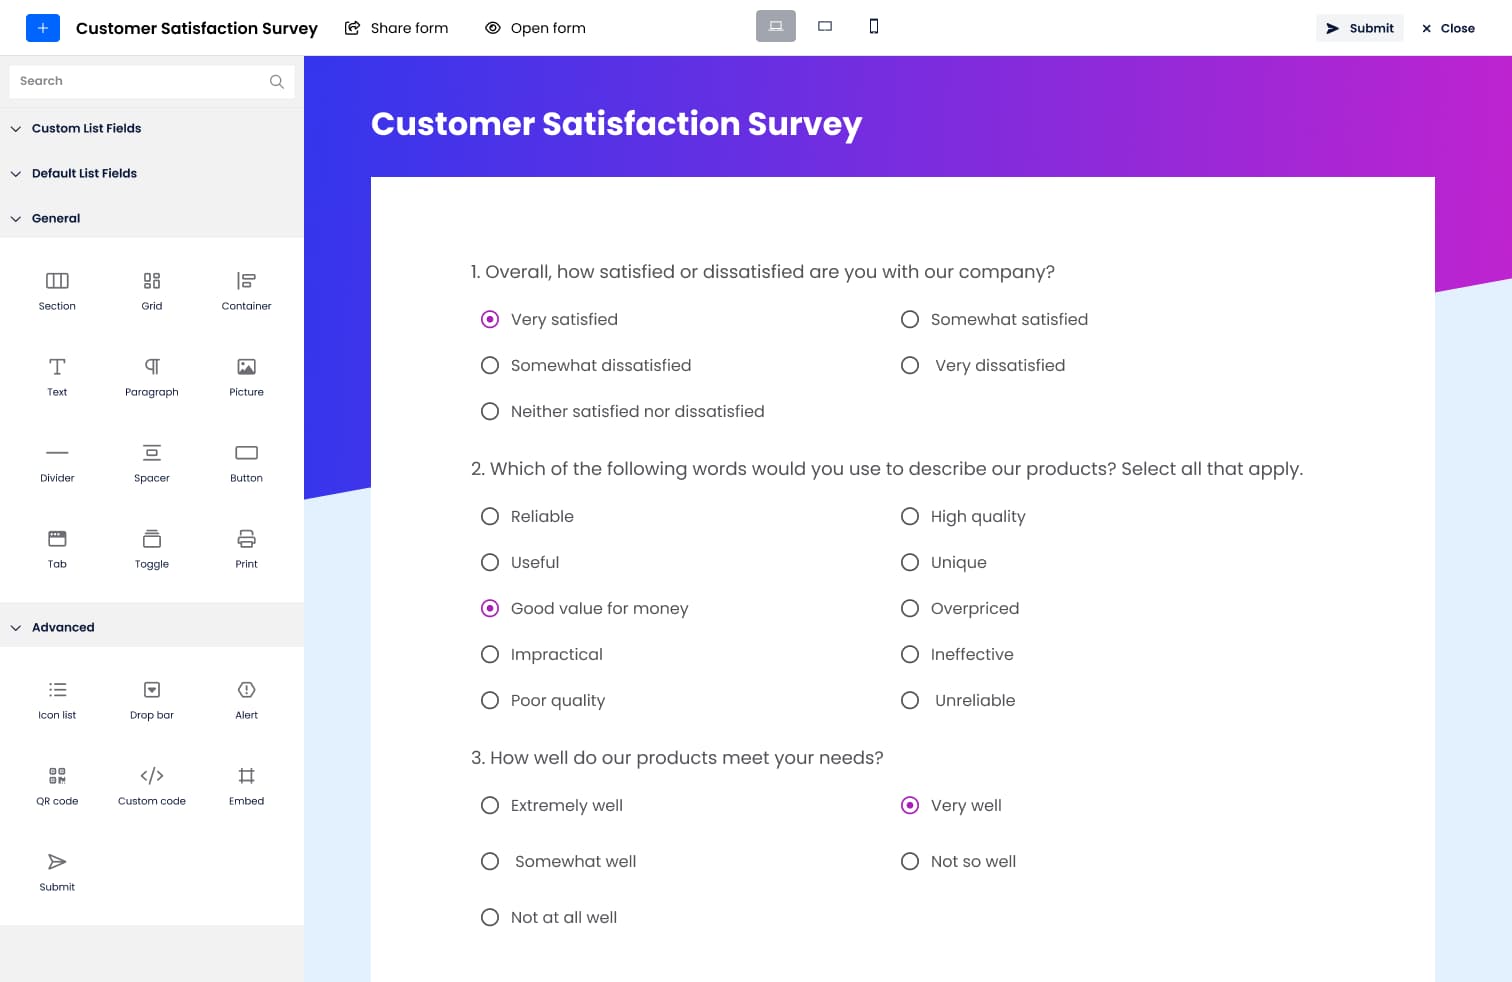Add a Spacer element
Viewport: 1512px width, 982px height.
coord(152,453)
